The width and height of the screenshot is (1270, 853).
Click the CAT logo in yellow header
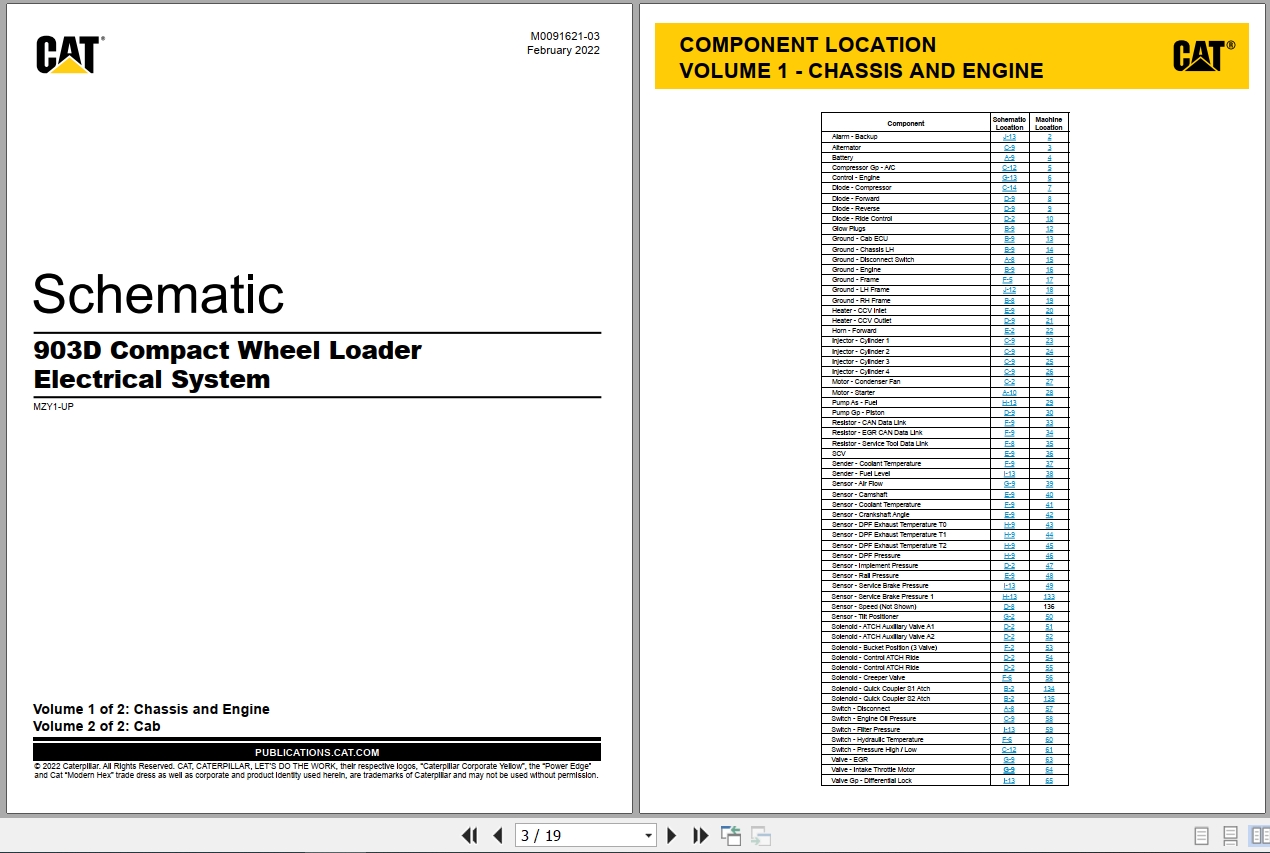point(1203,56)
